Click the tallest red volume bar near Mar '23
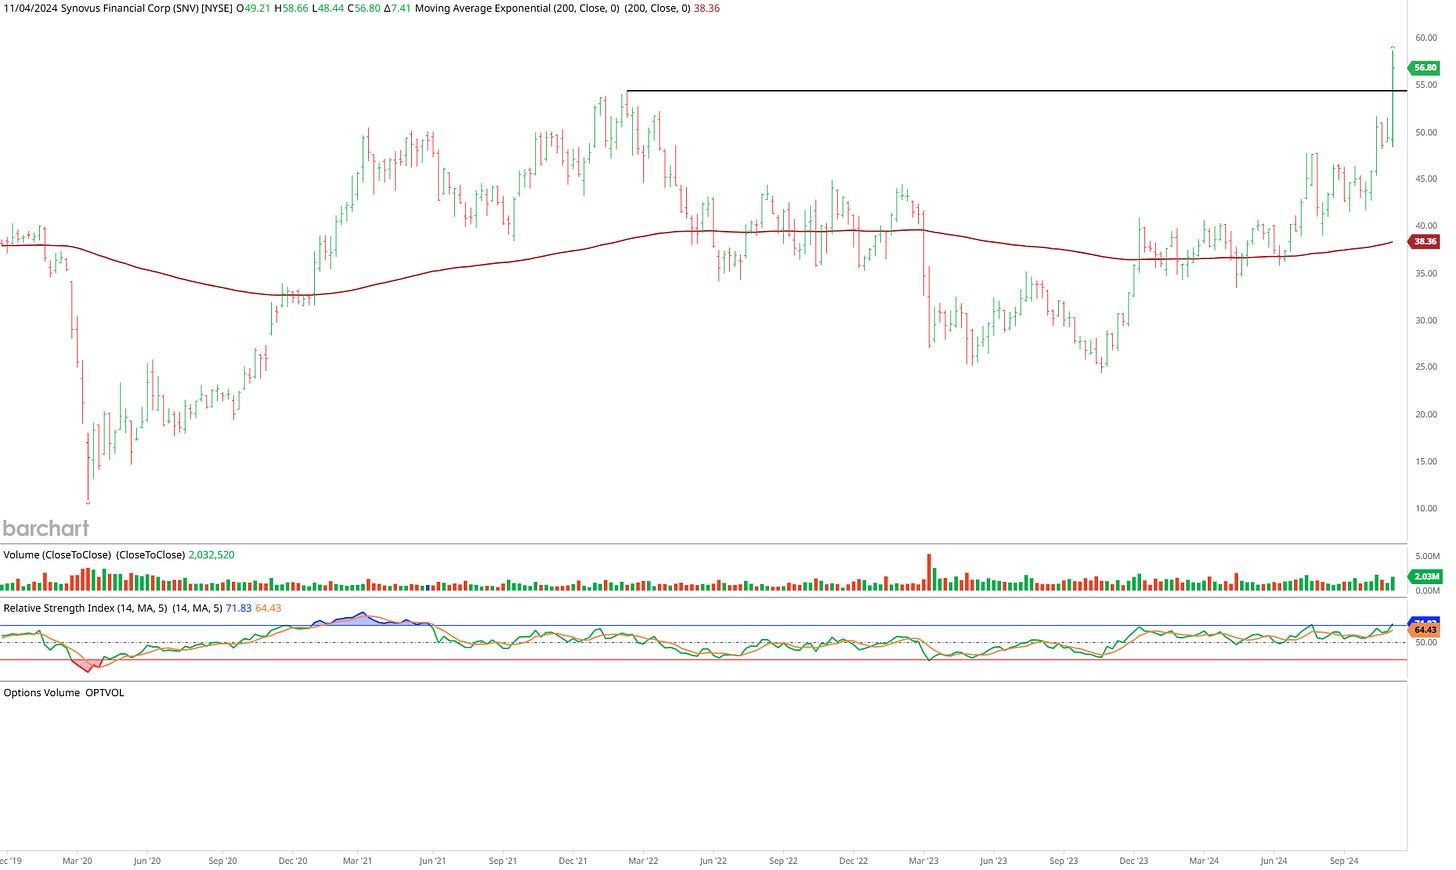Viewport: 1456px width, 870px height. coord(929,572)
